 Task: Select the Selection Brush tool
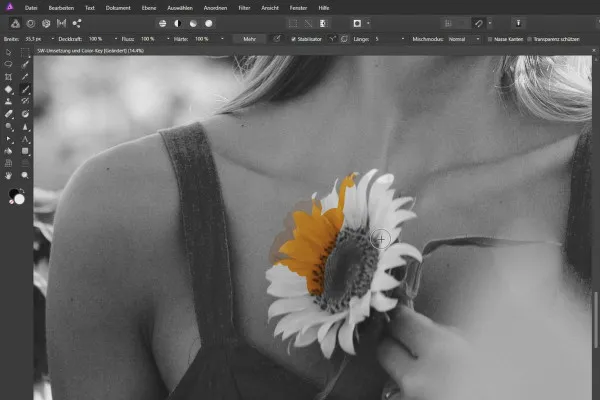coord(25,64)
